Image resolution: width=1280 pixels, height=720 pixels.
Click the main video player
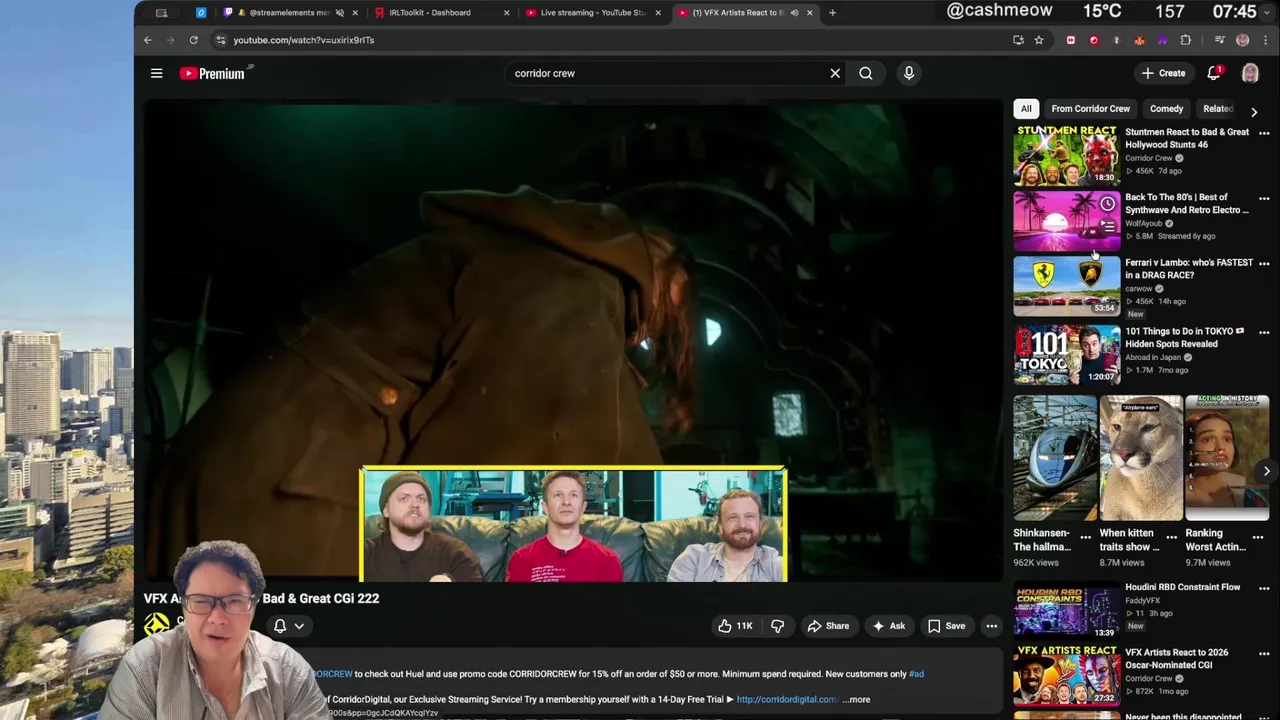coord(572,340)
